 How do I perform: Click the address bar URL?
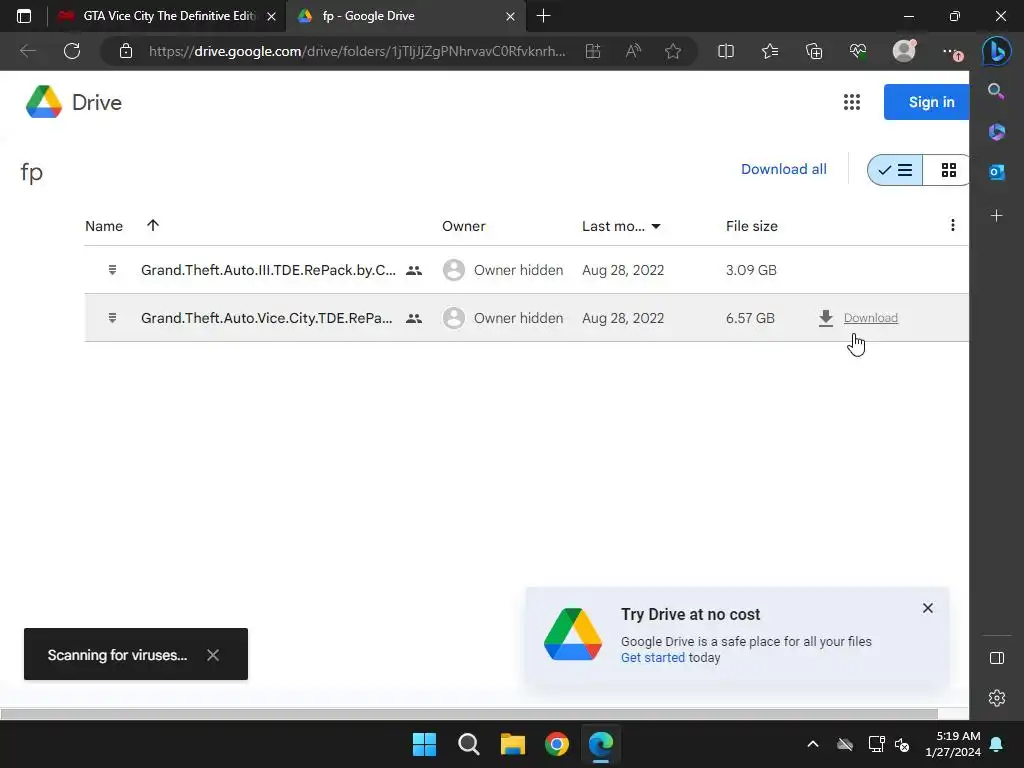click(357, 51)
